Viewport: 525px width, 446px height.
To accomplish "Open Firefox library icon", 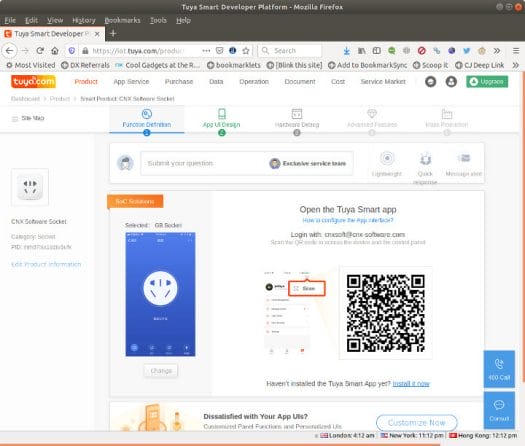I will [362, 51].
